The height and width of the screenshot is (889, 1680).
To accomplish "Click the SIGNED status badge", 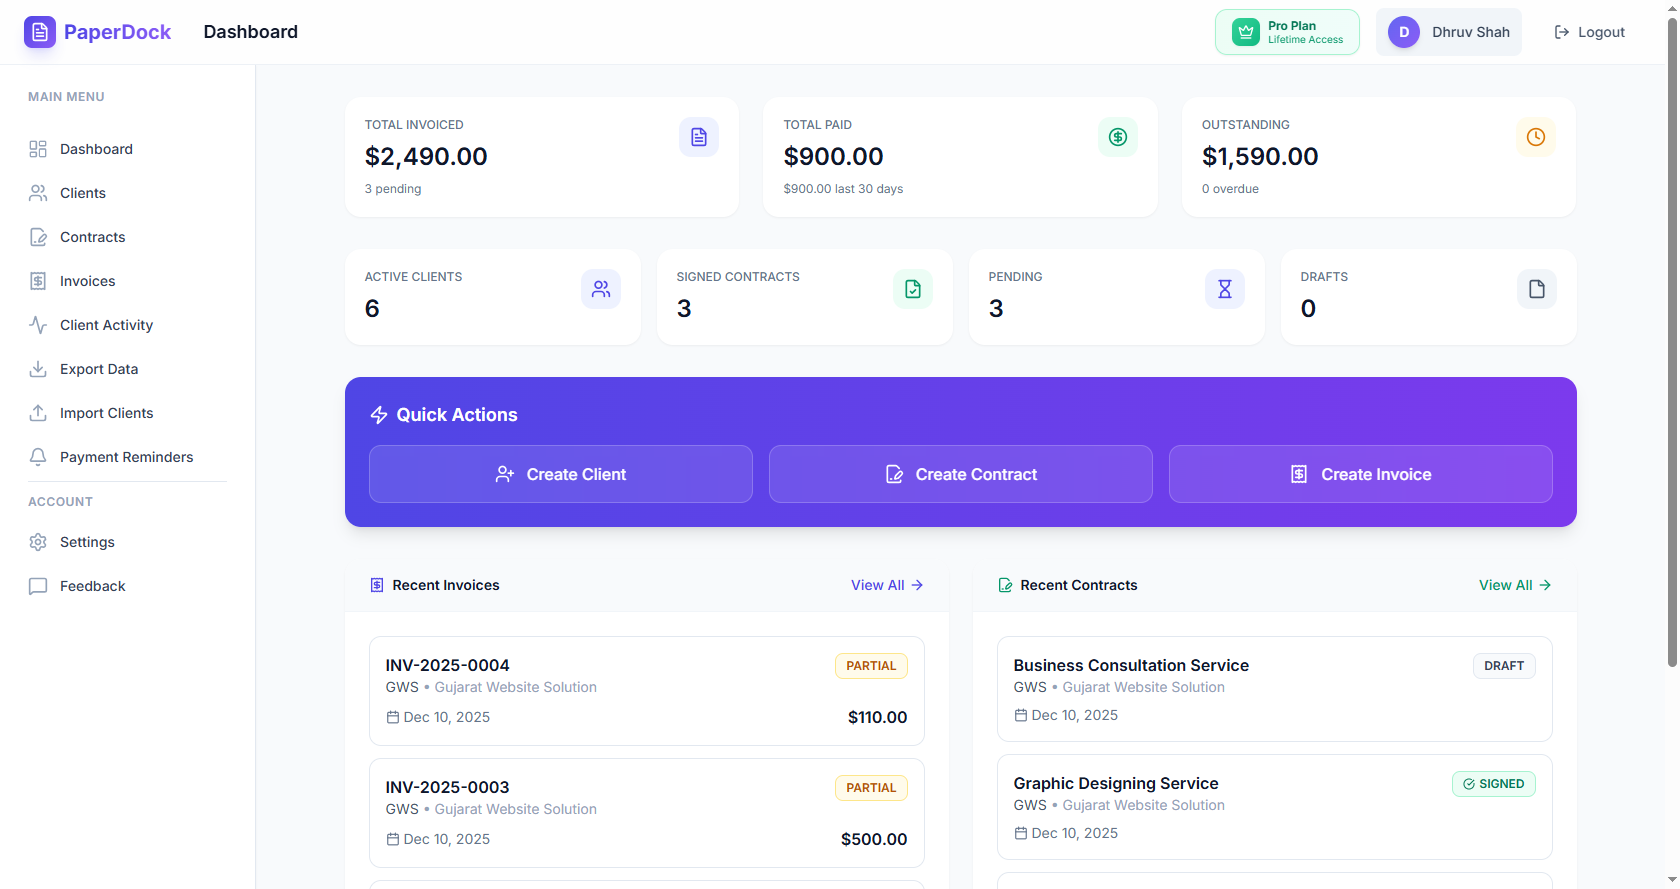I will tap(1494, 784).
